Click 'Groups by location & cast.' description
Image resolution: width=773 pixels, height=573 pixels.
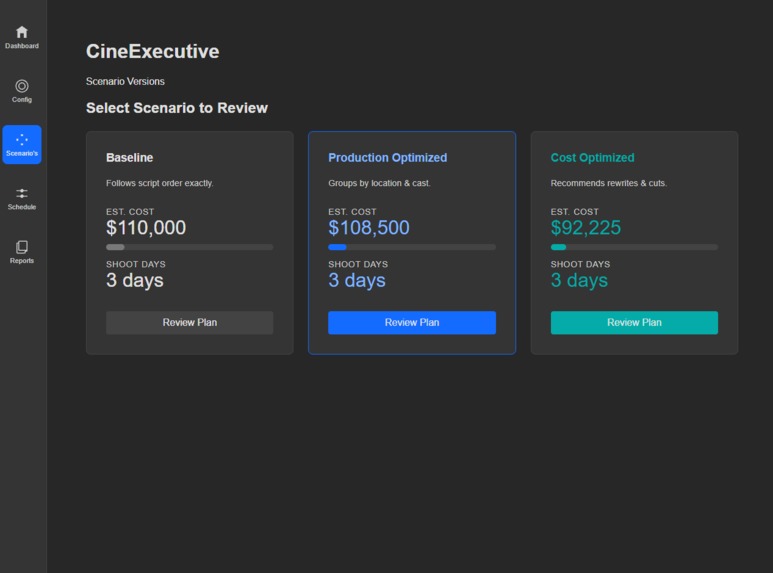[379, 183]
